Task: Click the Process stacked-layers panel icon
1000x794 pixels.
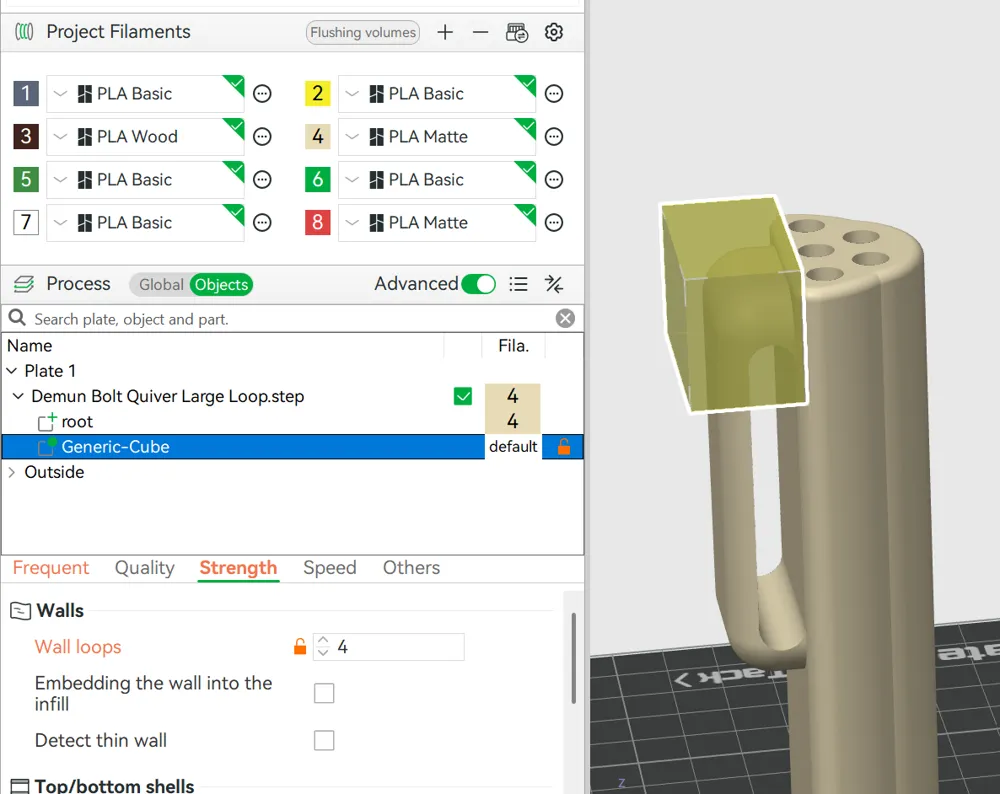Action: click(x=22, y=284)
